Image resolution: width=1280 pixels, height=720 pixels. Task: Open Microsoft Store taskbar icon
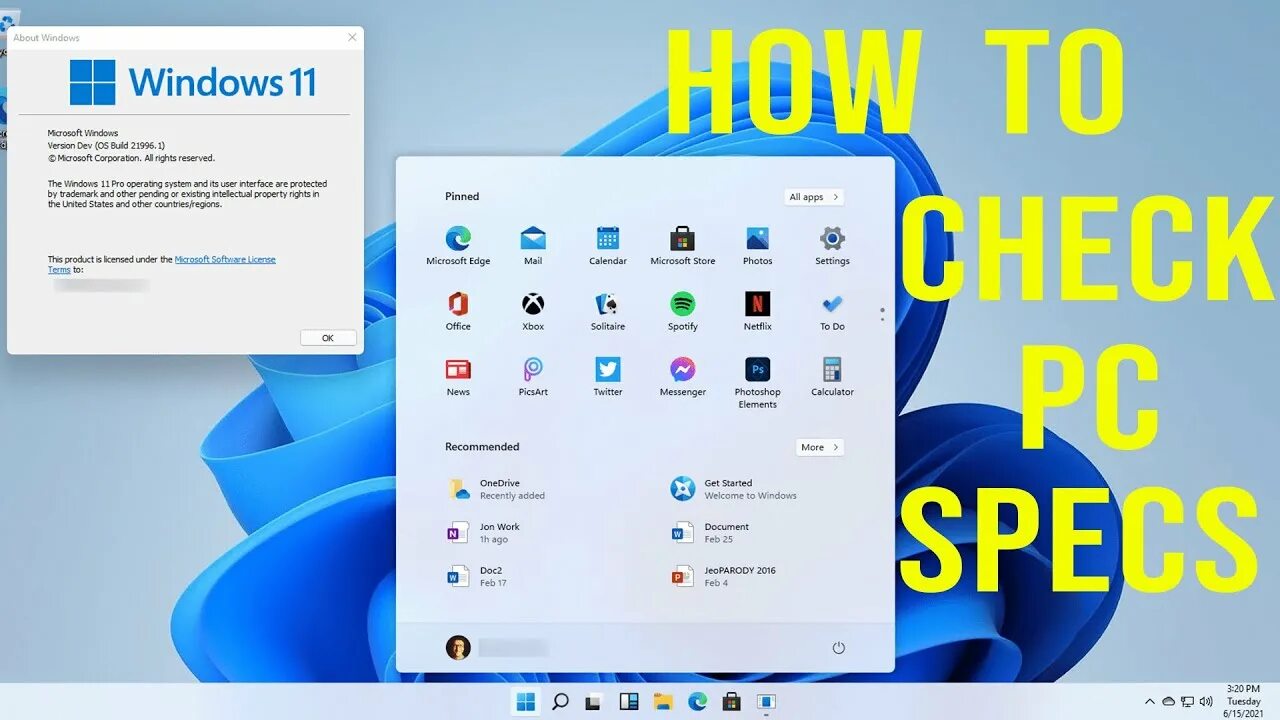pyautogui.click(x=731, y=702)
